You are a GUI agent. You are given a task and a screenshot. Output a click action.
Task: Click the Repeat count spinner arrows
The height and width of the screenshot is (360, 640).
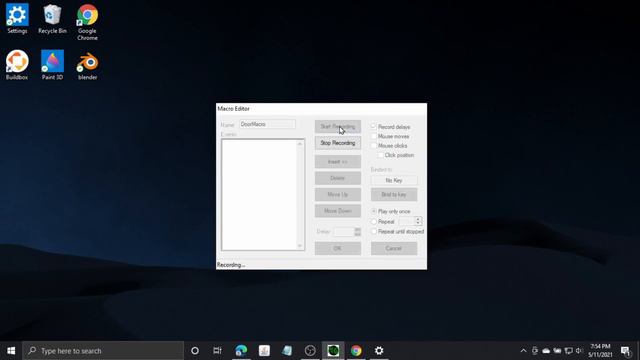[418, 221]
